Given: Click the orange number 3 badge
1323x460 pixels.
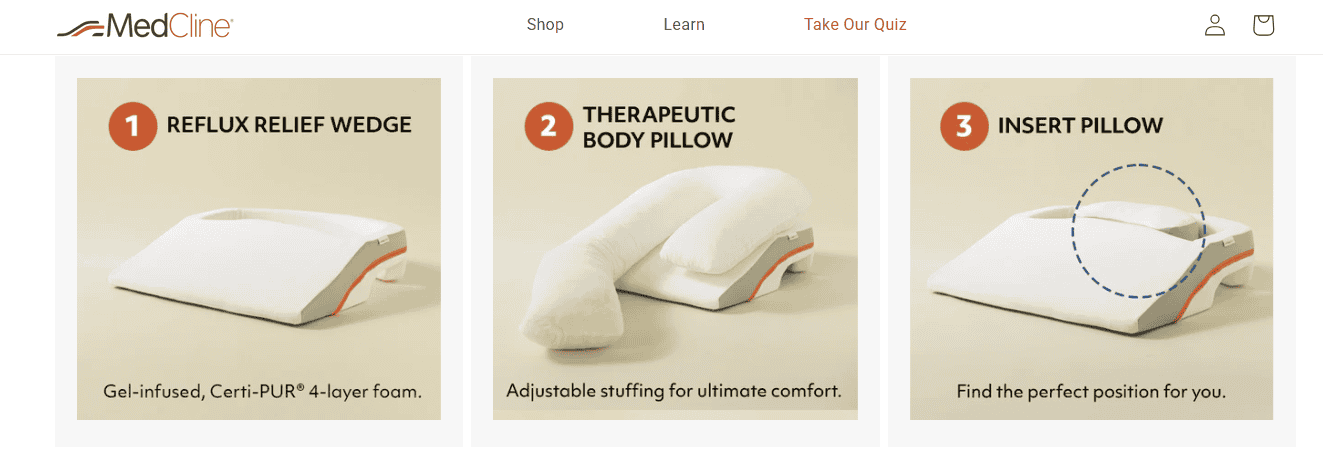Looking at the screenshot, I should [964, 126].
